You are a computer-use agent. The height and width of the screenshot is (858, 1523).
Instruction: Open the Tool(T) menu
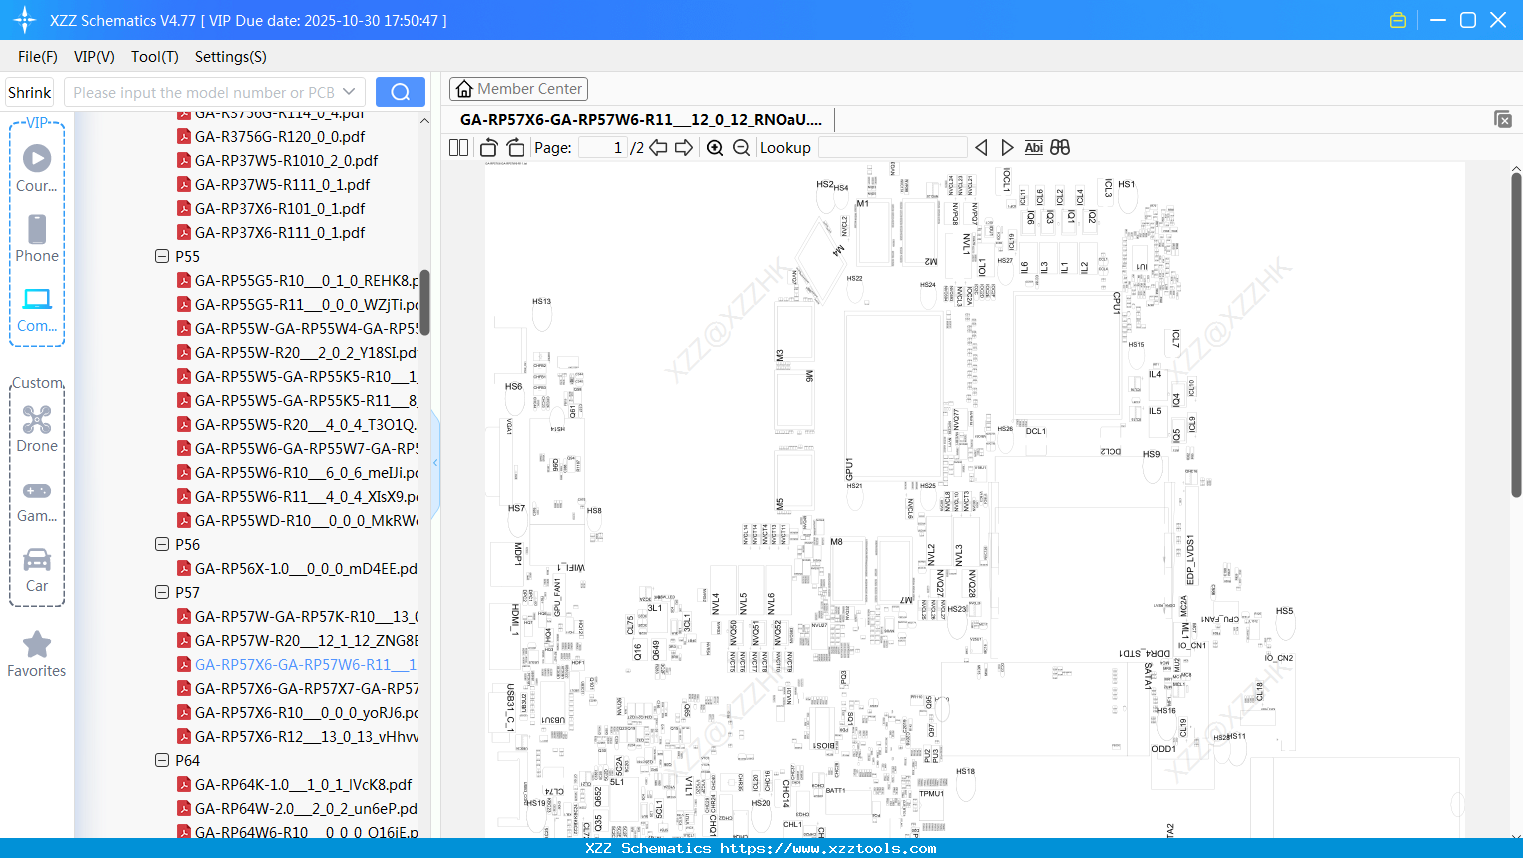155,57
